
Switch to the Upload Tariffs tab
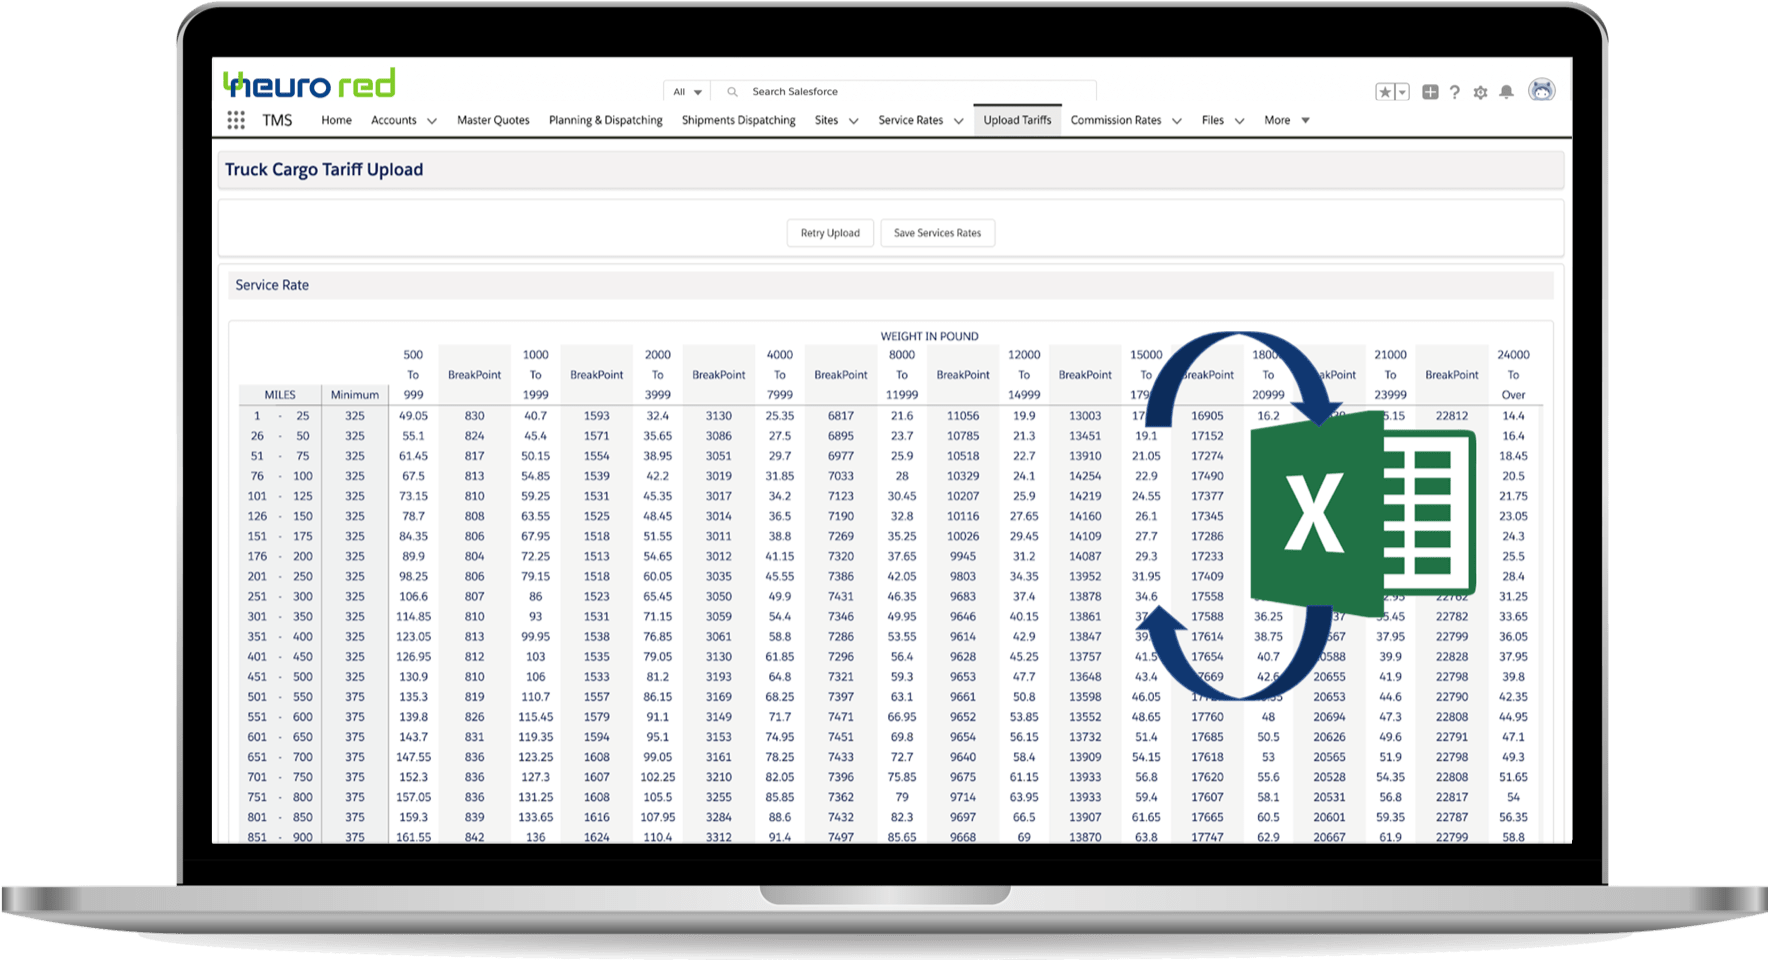[1017, 120]
